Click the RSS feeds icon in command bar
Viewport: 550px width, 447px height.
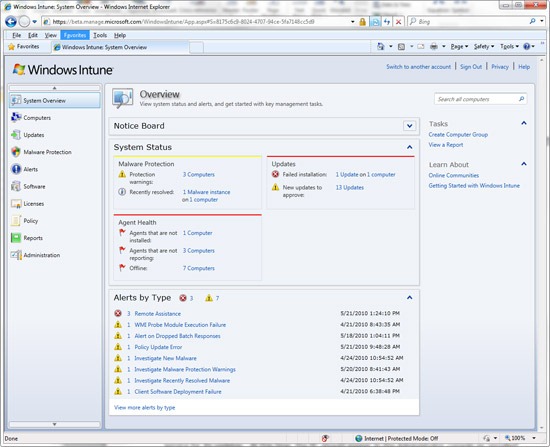(402, 46)
